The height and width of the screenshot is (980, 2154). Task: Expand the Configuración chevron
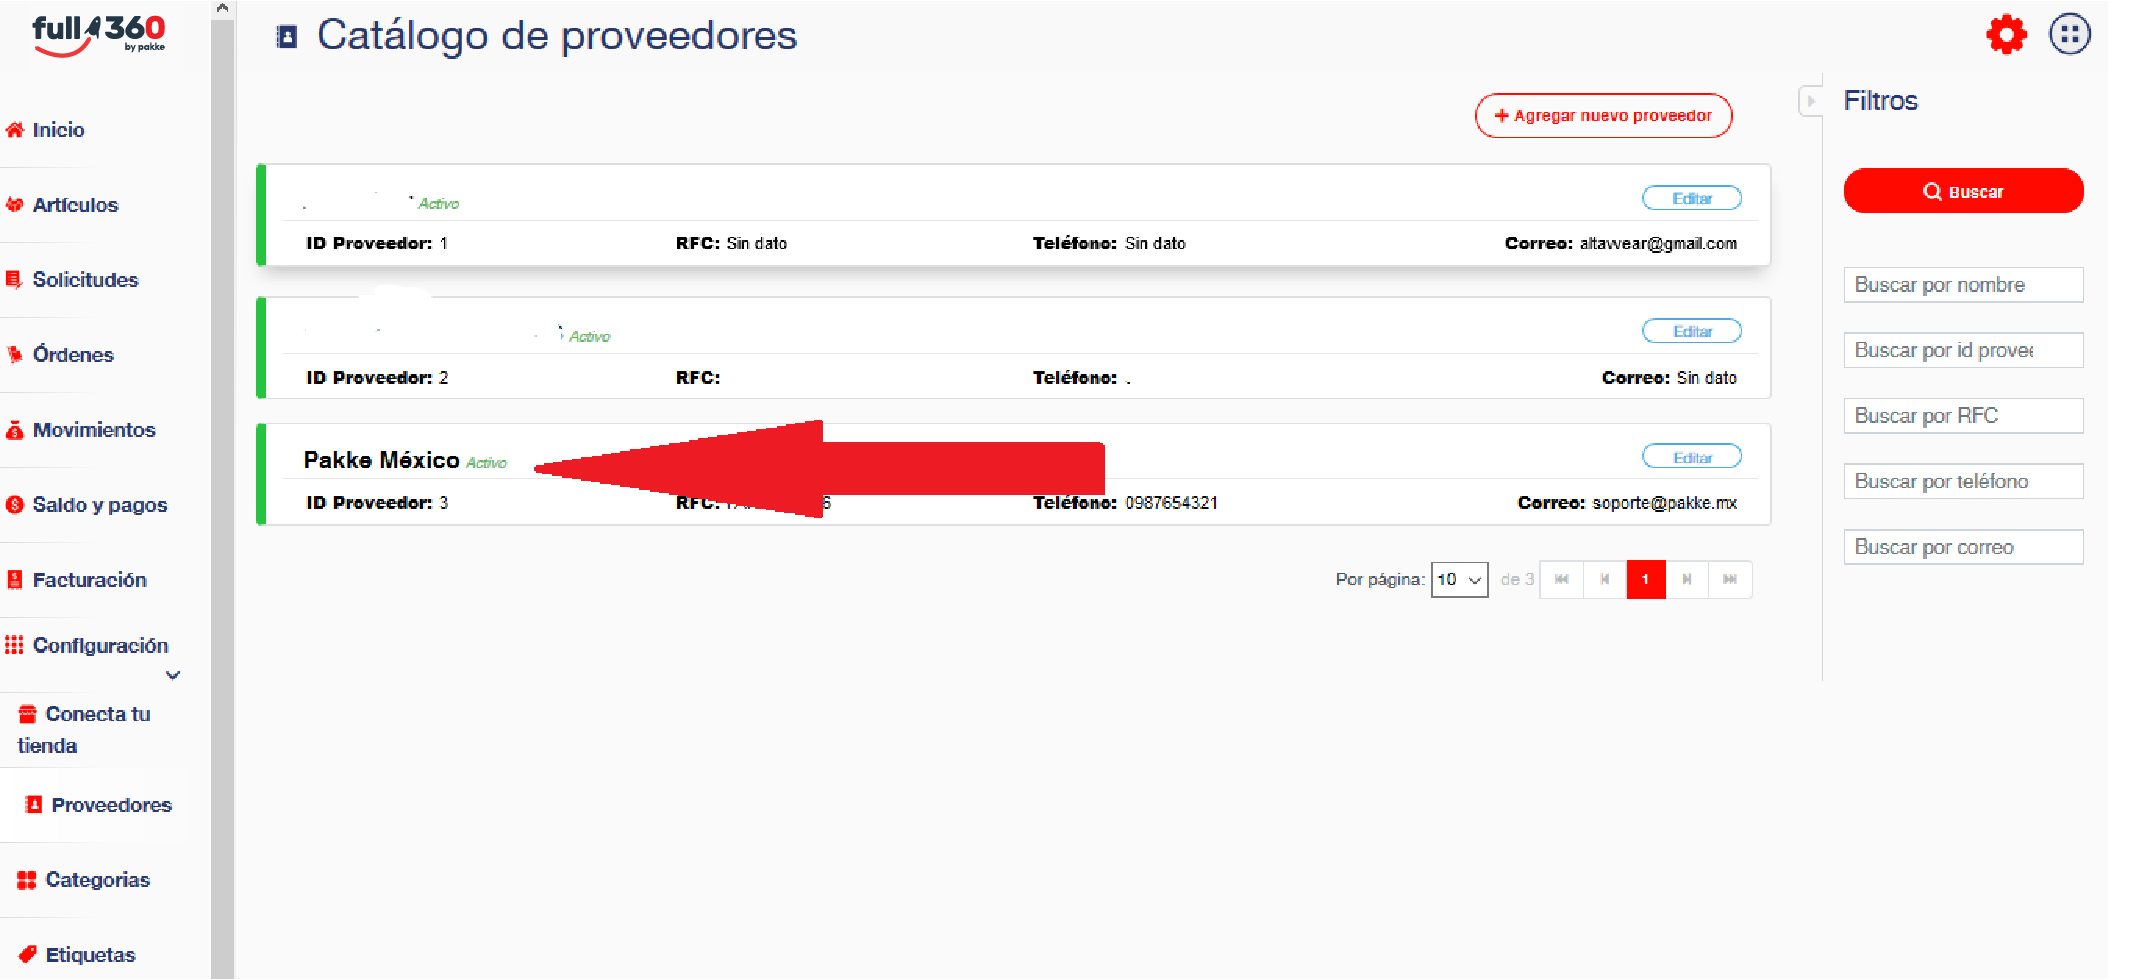(173, 675)
